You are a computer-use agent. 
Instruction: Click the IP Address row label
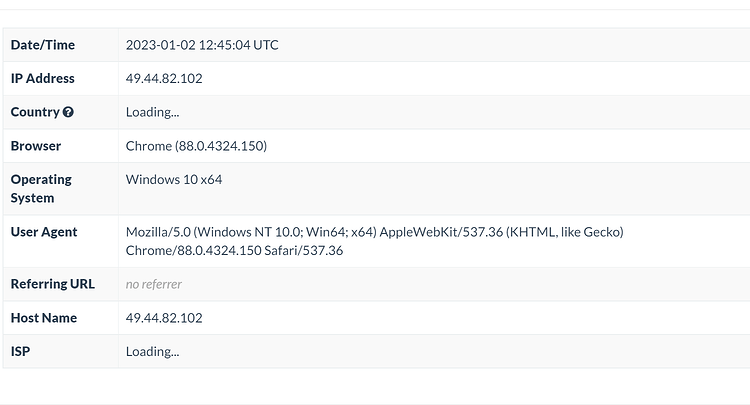tap(43, 78)
